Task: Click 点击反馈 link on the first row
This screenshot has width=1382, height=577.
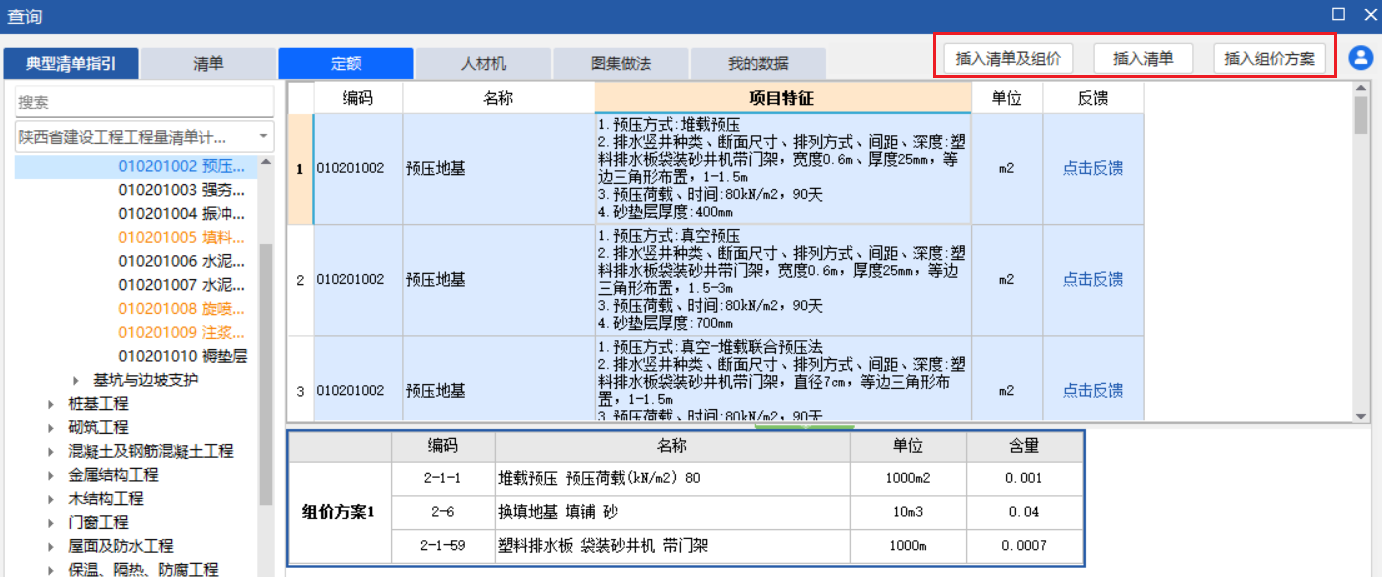Action: (1093, 167)
